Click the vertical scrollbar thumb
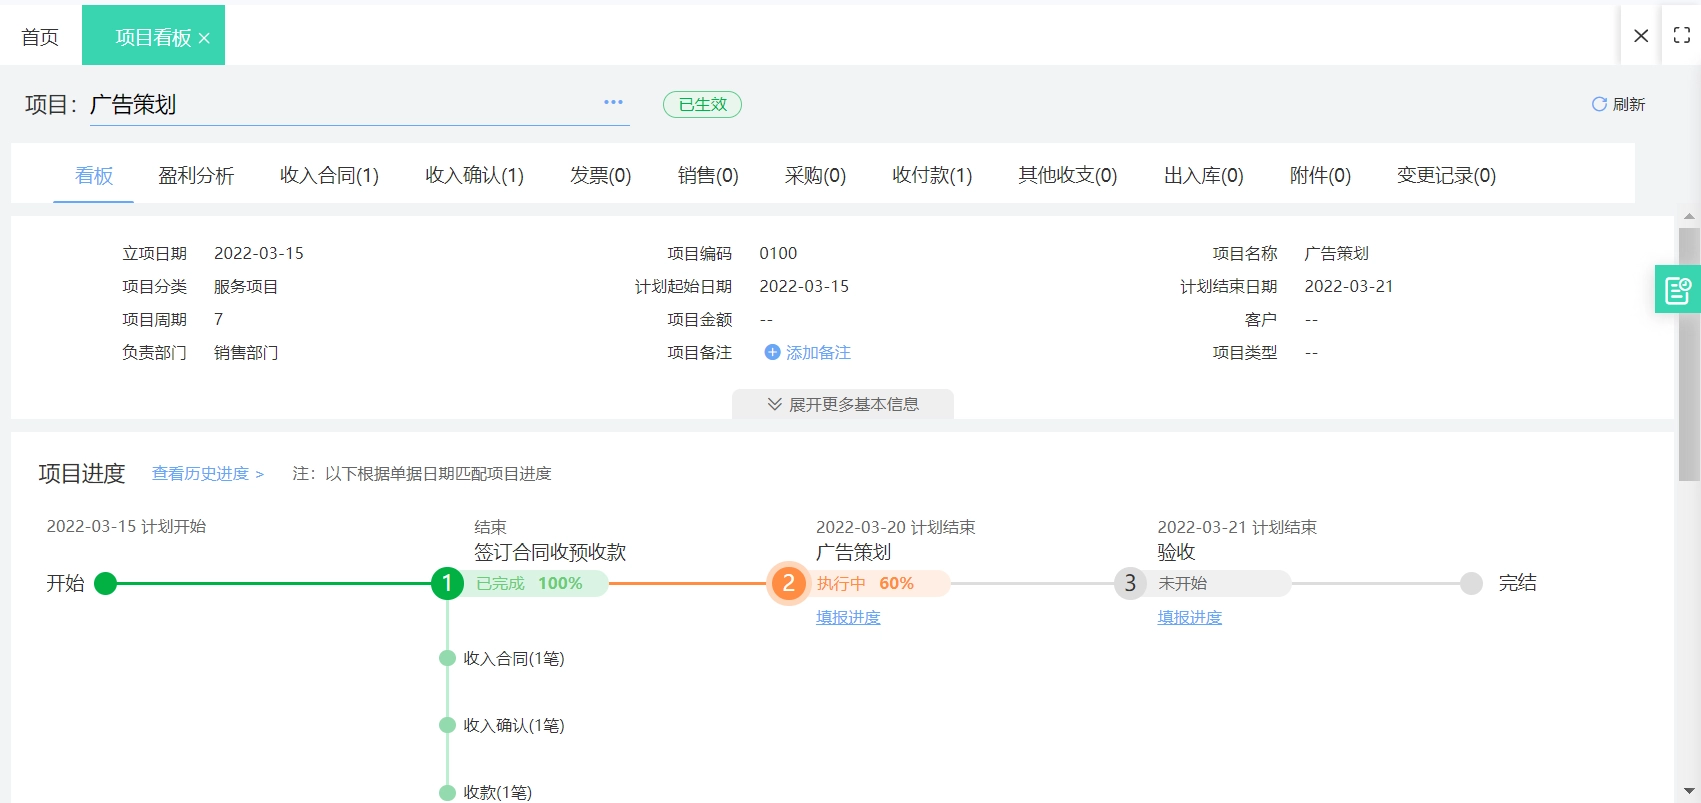1701x803 pixels. [1689, 354]
